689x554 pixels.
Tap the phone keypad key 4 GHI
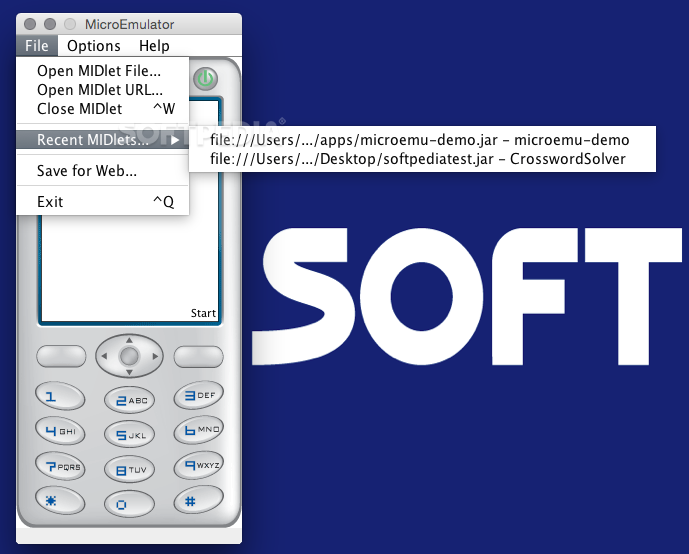pyautogui.click(x=60, y=430)
